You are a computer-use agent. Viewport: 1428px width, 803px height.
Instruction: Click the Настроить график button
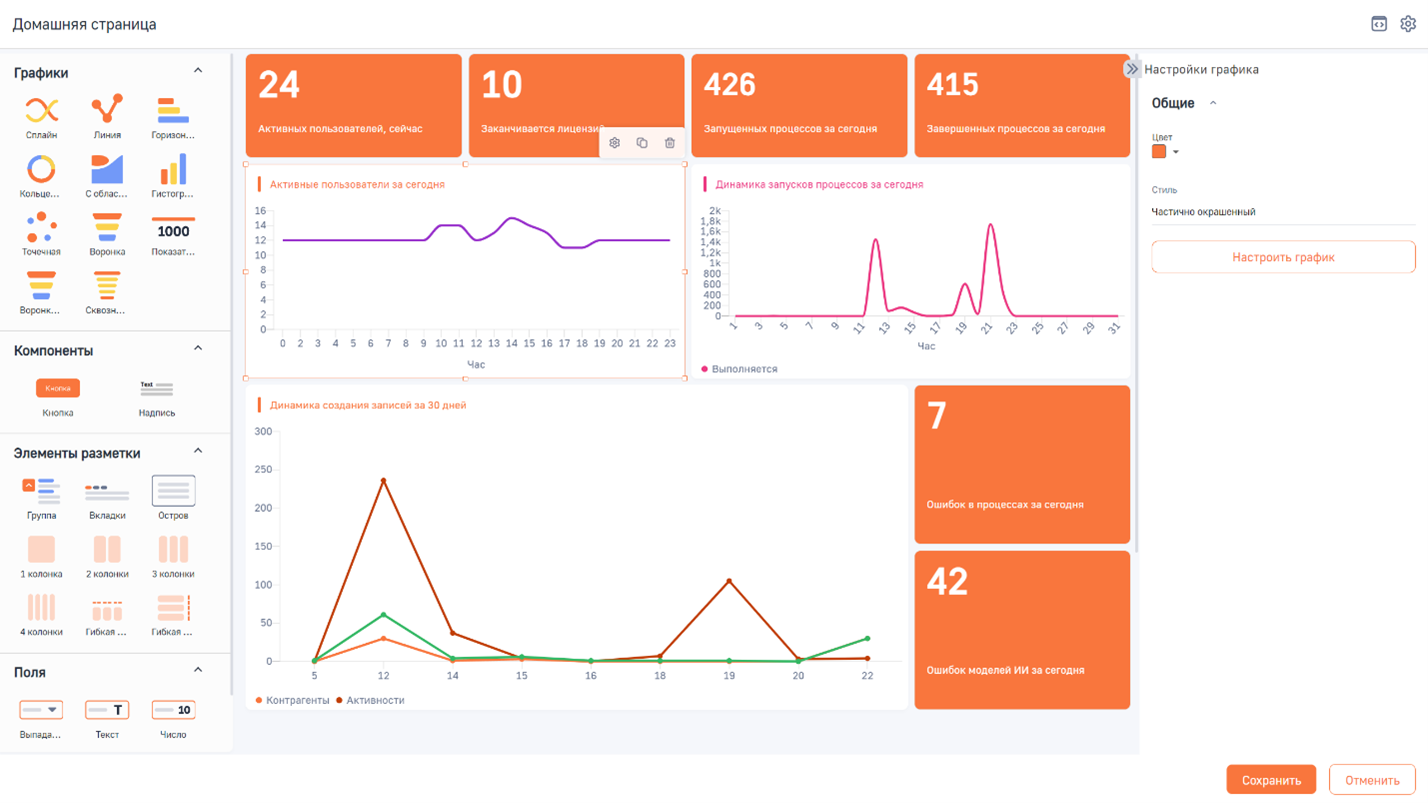[1283, 257]
